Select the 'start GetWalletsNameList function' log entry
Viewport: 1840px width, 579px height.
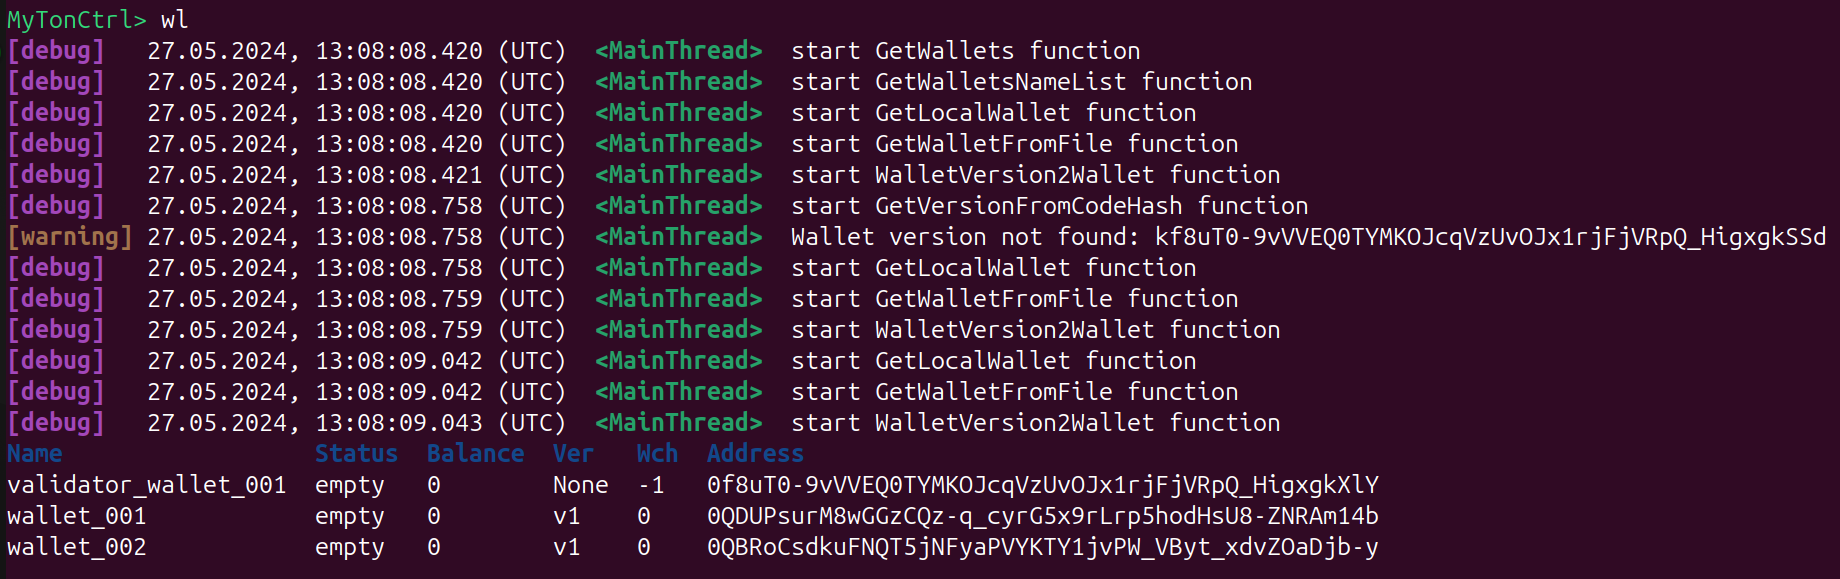[x=1021, y=82]
